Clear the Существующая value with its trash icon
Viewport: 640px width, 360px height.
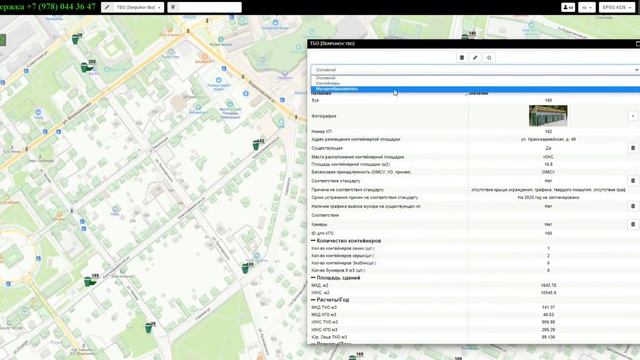[x=633, y=148]
